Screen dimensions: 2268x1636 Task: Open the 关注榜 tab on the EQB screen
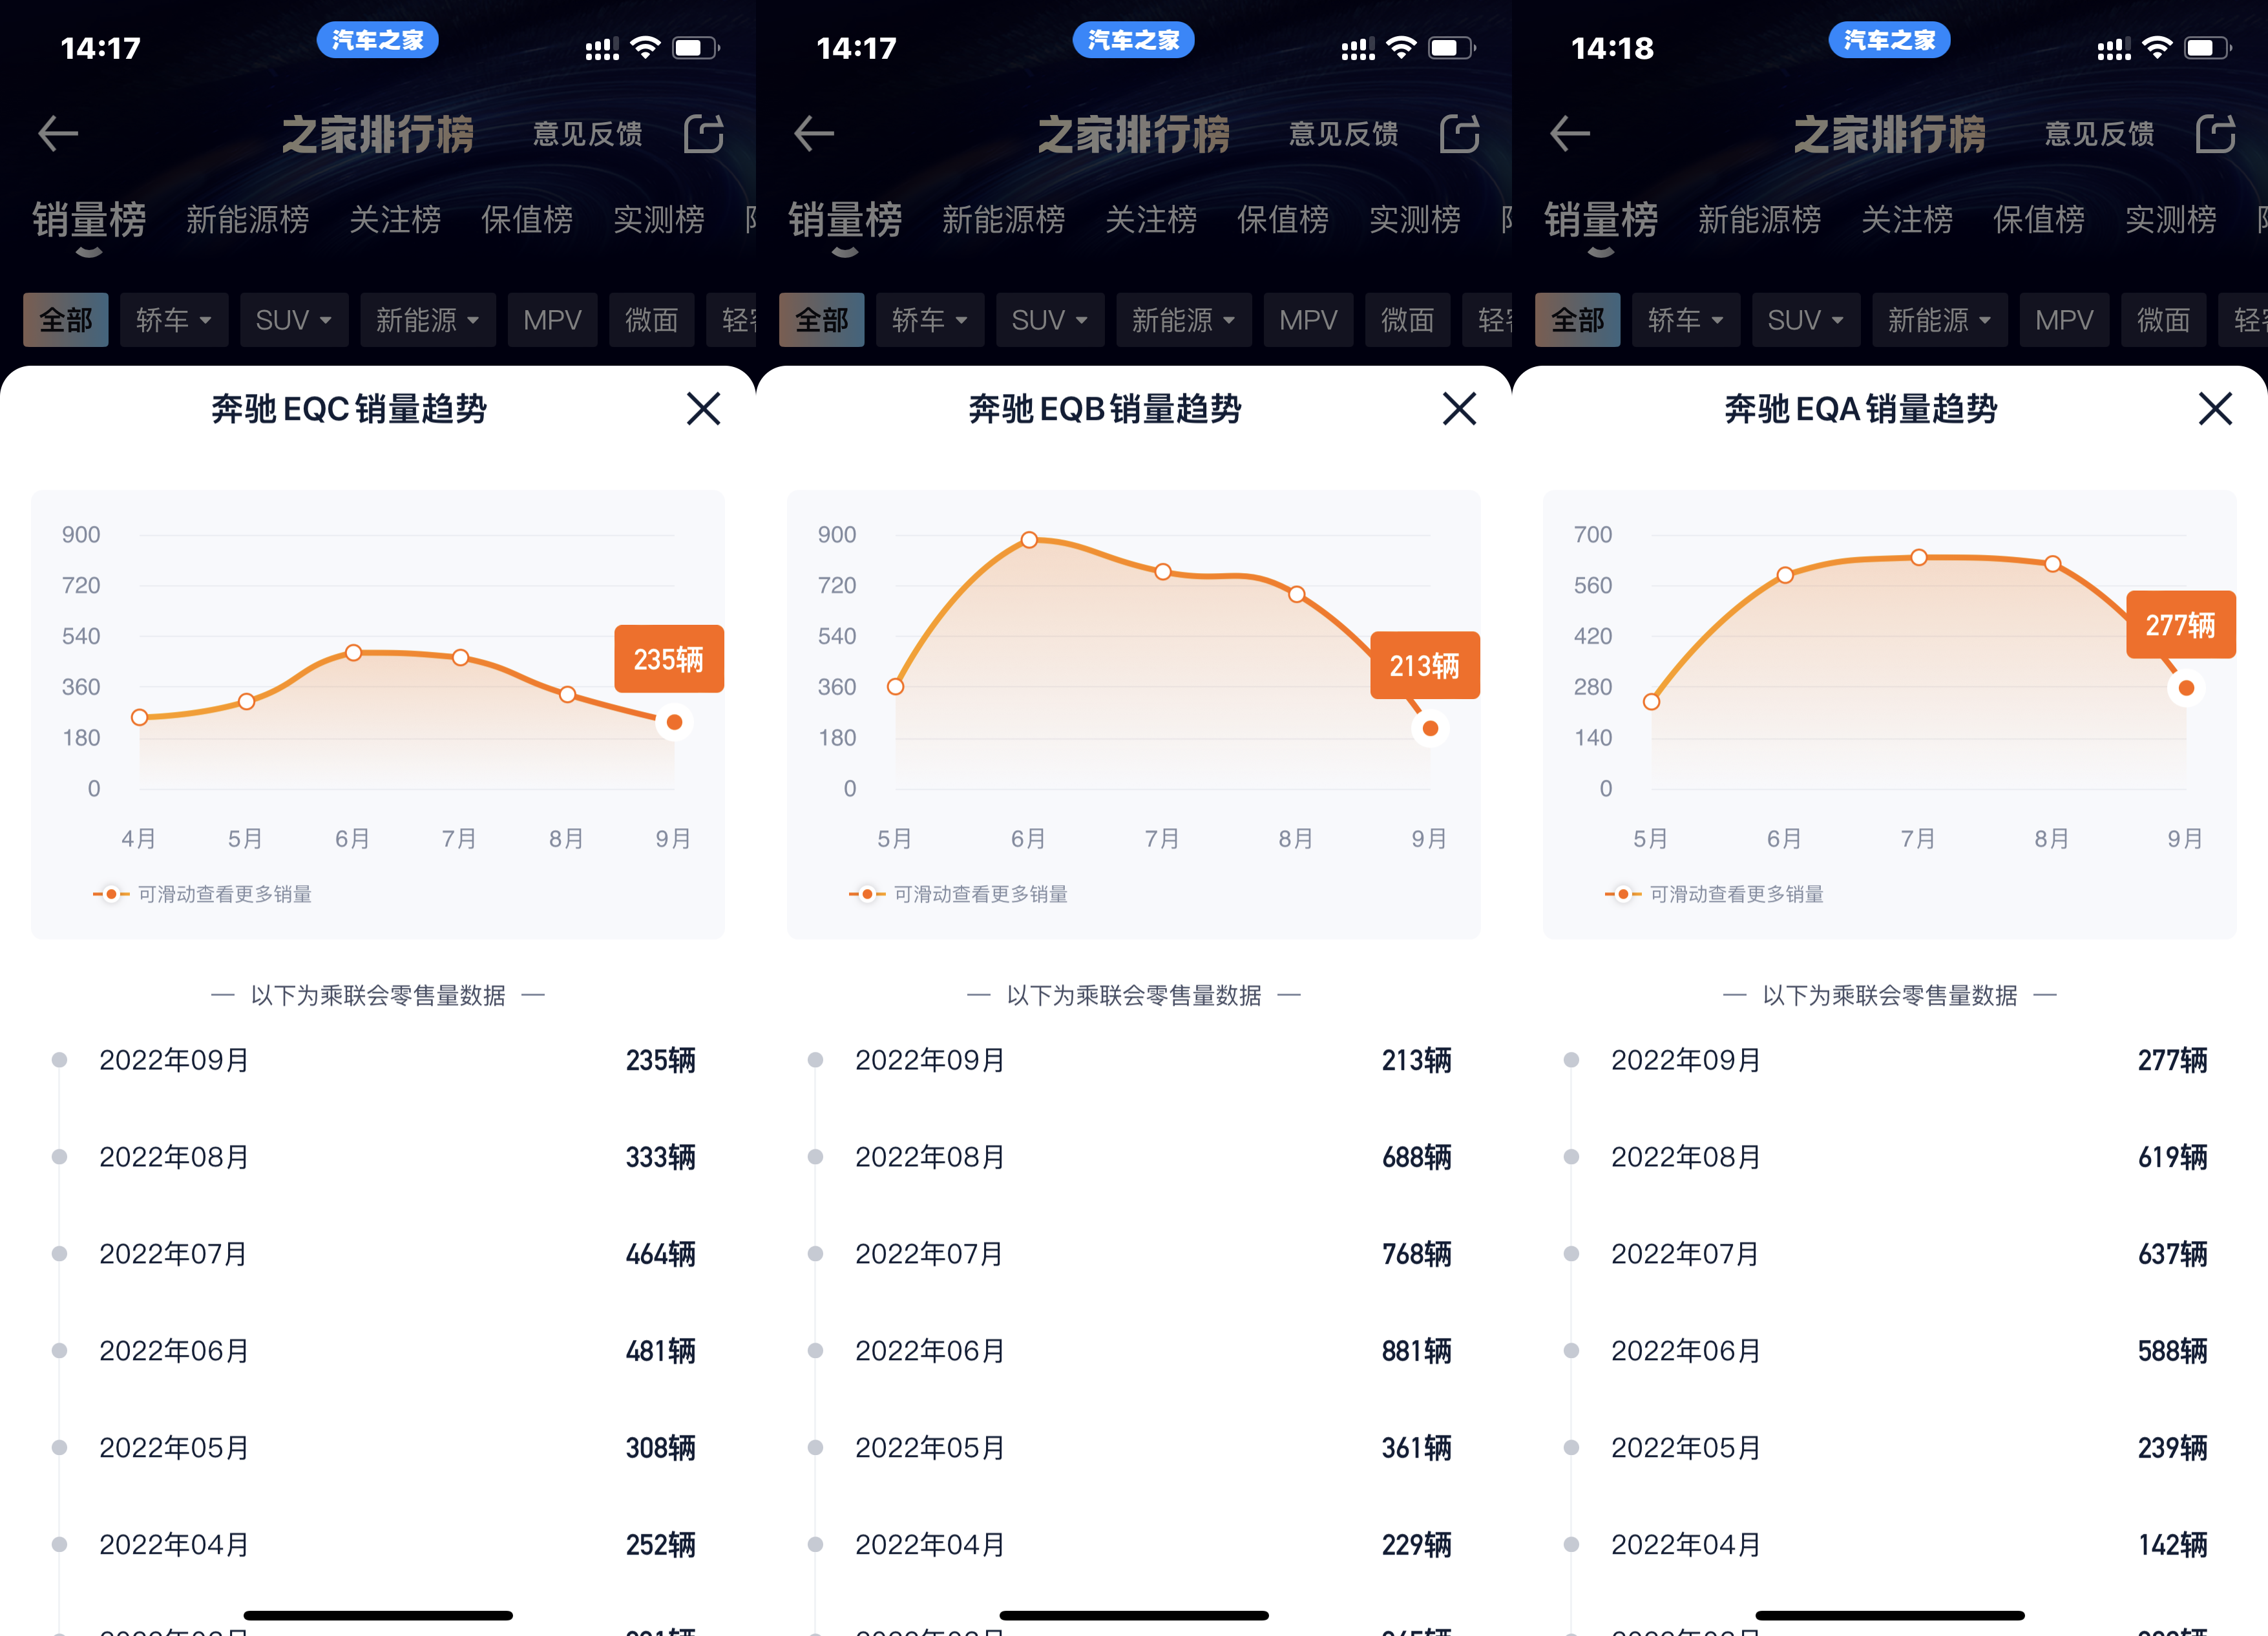(1151, 220)
